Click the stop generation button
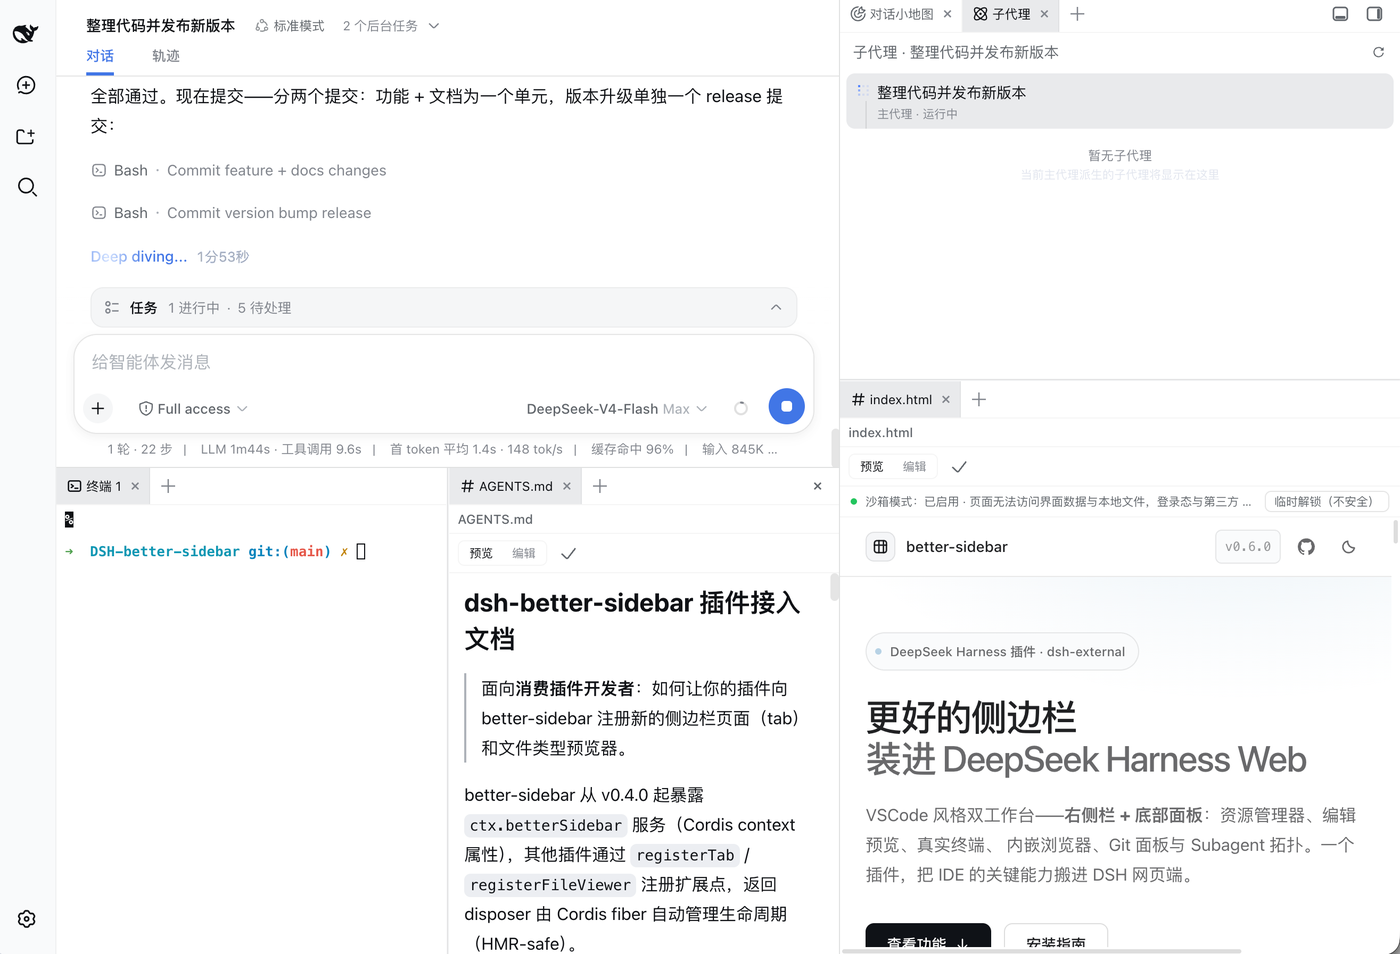The width and height of the screenshot is (1400, 954). coord(787,406)
